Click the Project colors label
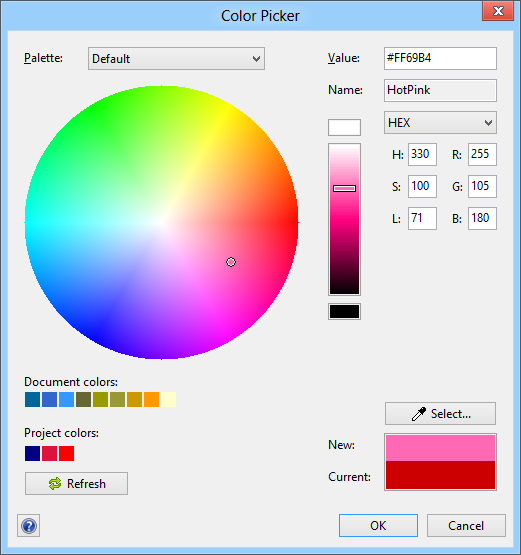 pos(61,433)
